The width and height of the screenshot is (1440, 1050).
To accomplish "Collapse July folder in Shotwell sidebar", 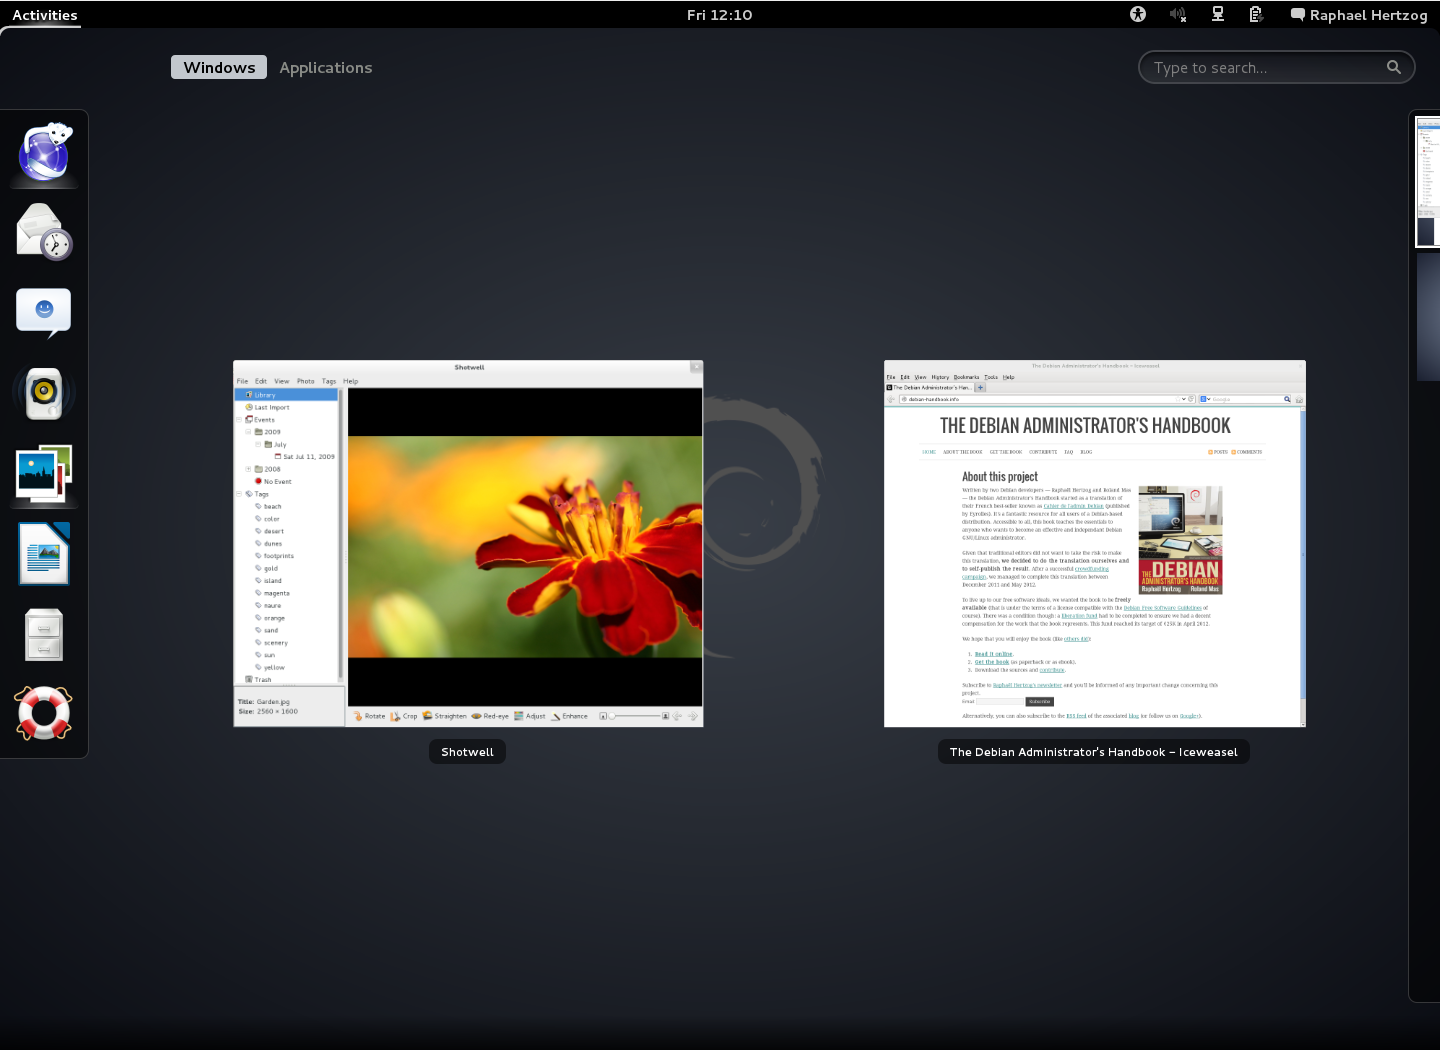I will [258, 444].
